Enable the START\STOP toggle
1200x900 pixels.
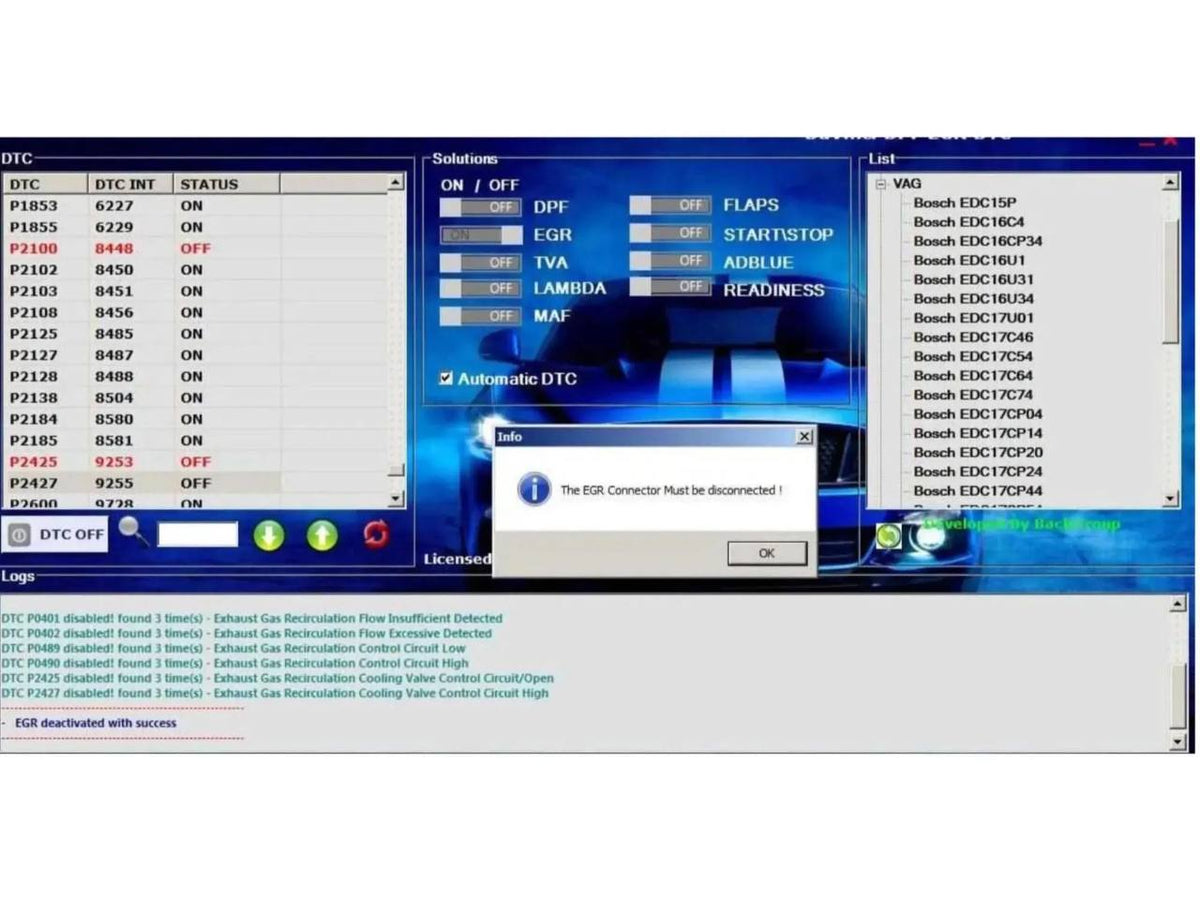coord(671,233)
